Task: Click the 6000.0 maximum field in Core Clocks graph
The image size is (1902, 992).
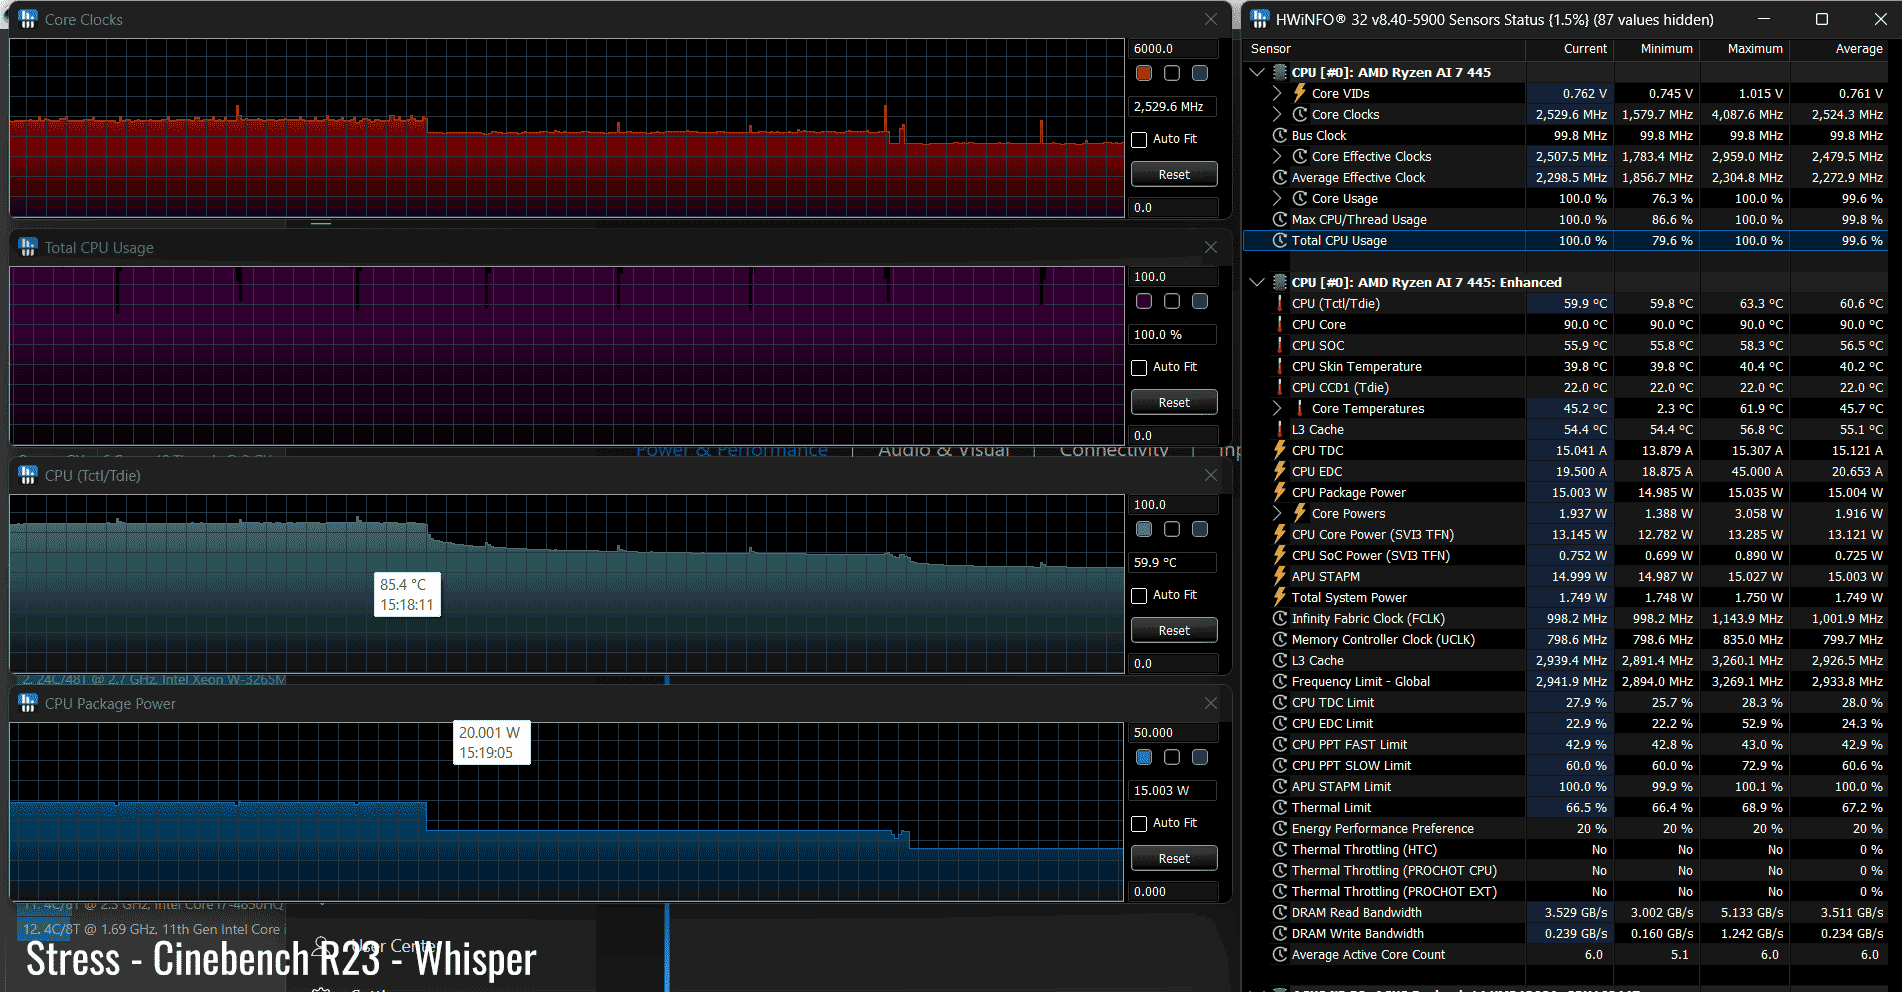Action: (1174, 48)
